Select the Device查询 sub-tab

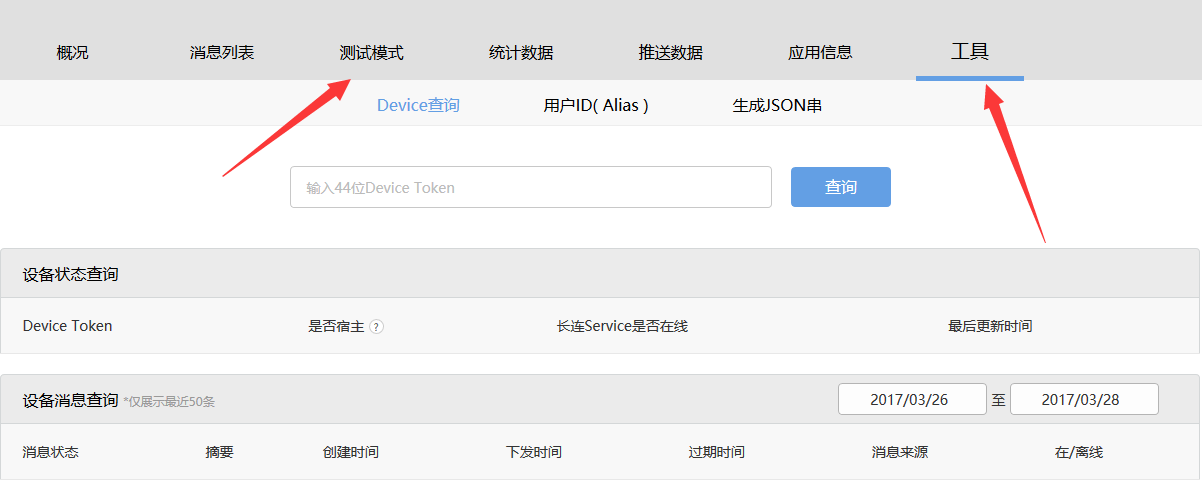click(418, 105)
